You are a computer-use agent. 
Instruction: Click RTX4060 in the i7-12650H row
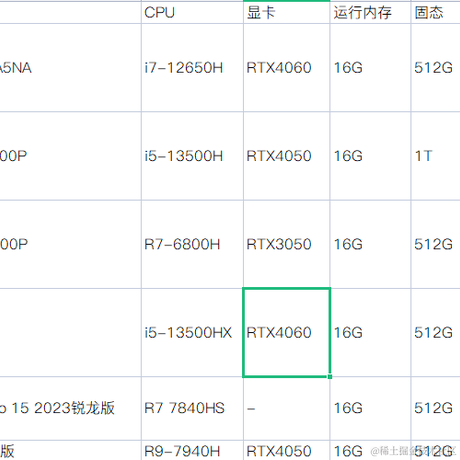287,68
